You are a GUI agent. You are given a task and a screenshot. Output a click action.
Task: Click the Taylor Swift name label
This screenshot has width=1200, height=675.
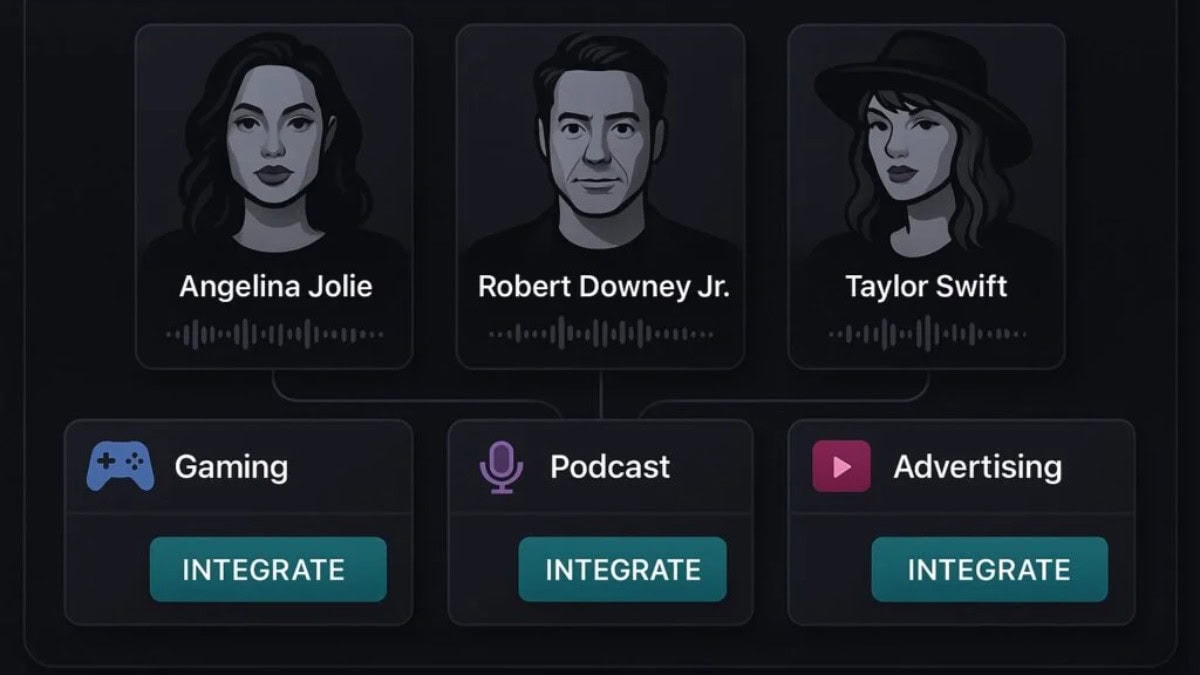coord(926,287)
